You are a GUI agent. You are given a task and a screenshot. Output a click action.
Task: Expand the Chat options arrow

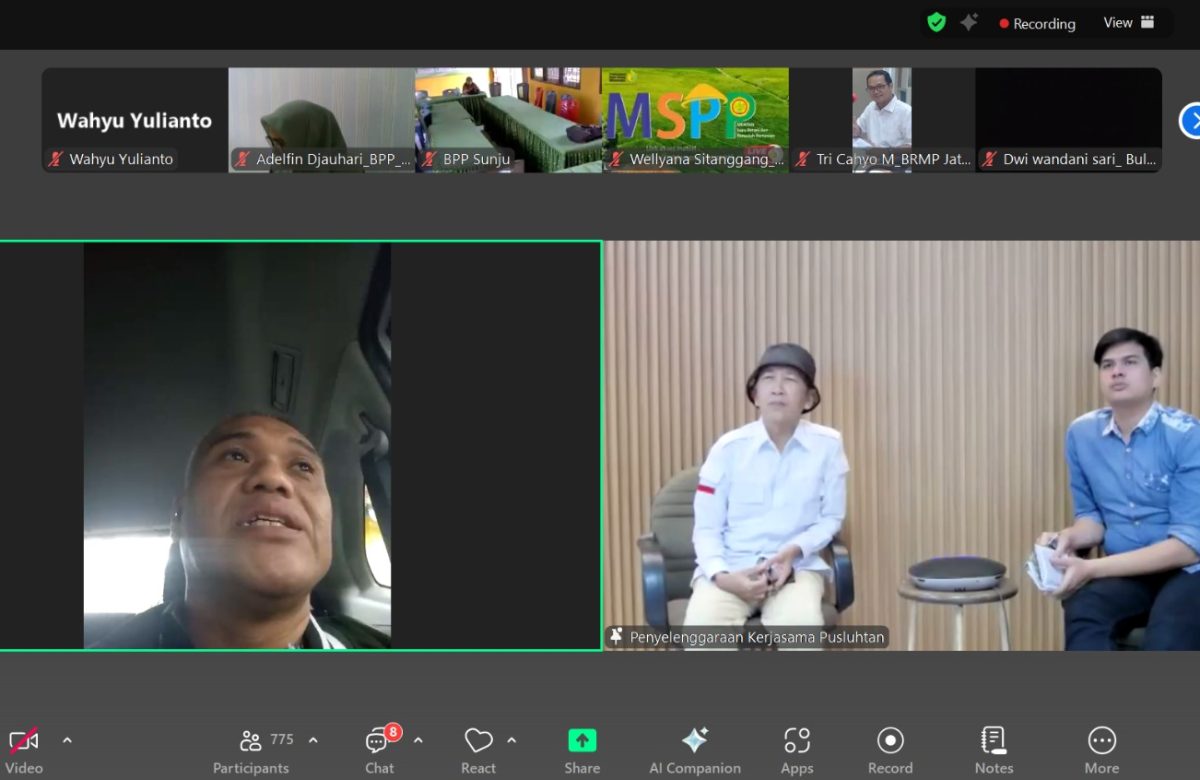[x=418, y=740]
